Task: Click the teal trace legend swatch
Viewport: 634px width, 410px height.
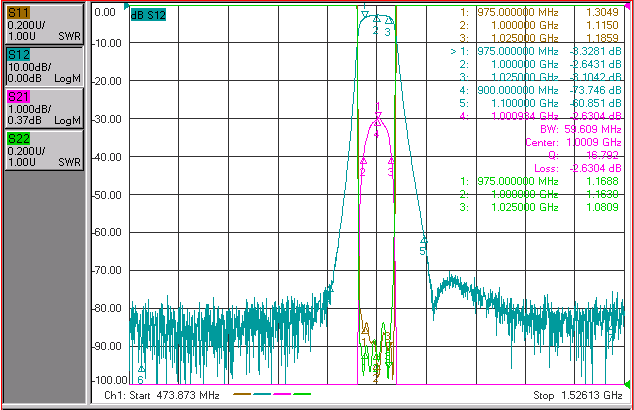Action: coord(262,394)
